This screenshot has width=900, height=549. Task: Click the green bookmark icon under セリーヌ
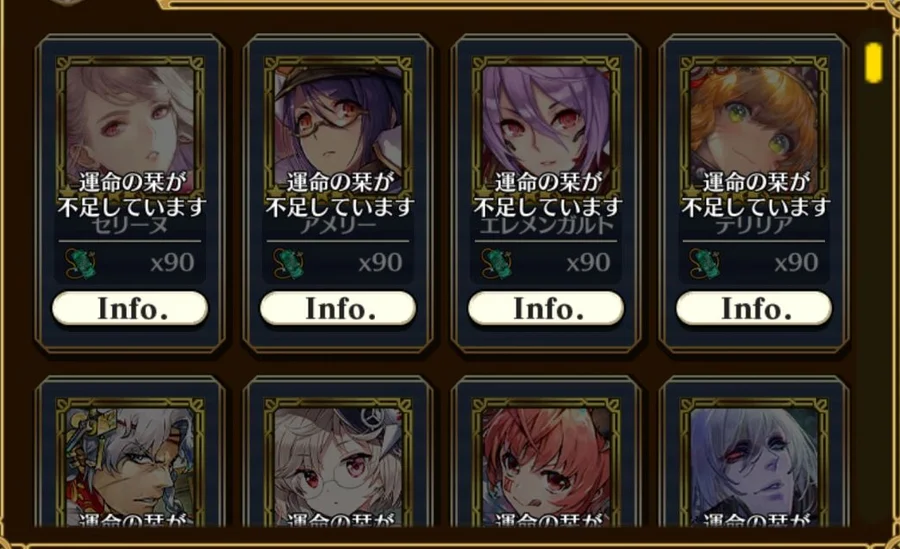click(80, 264)
